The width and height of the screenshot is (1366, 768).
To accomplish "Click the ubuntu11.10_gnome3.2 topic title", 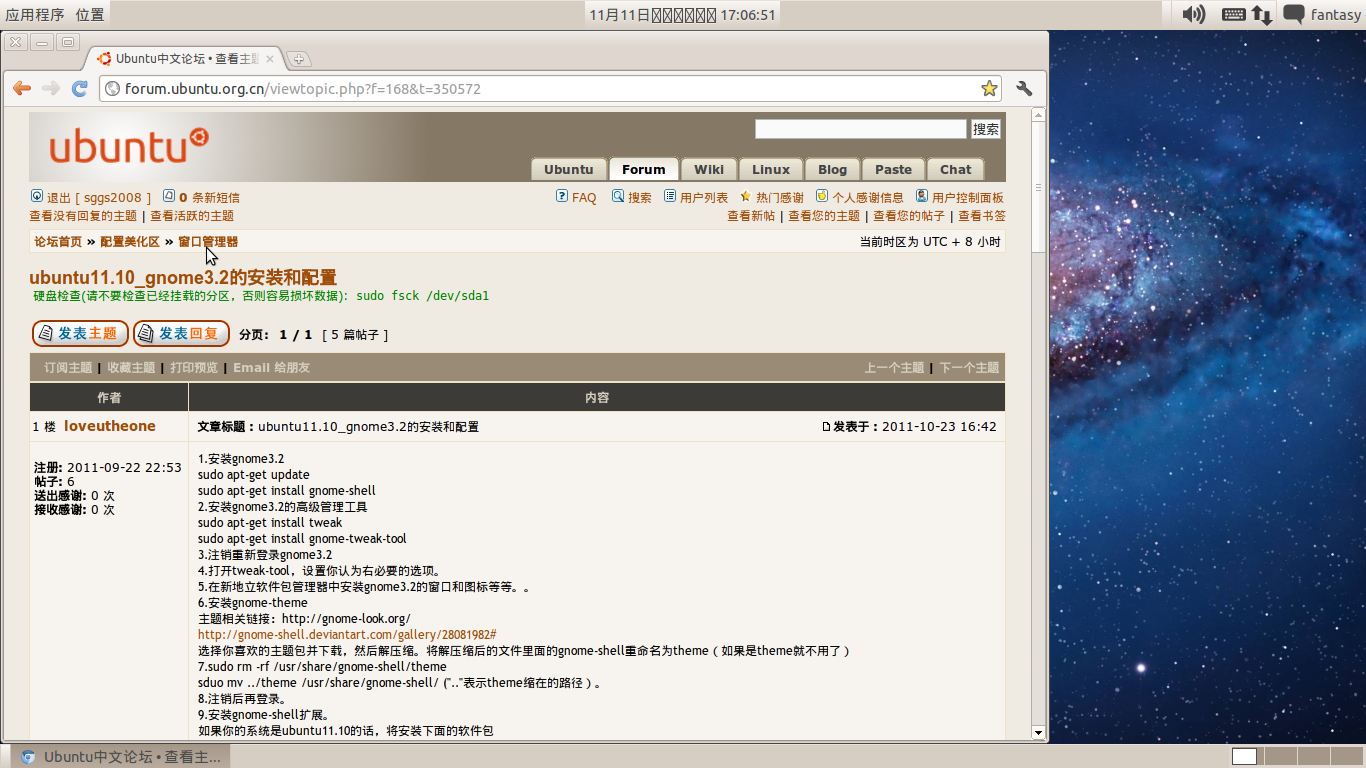I will tap(183, 278).
